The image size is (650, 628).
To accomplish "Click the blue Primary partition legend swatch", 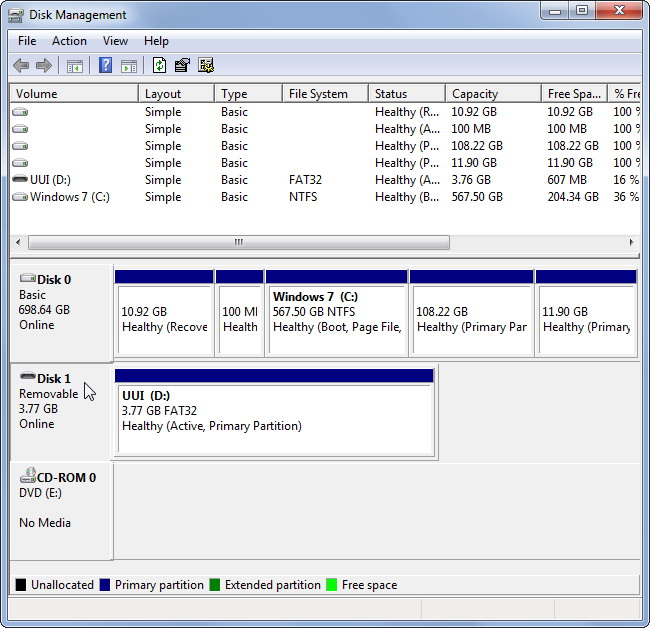I will tap(105, 585).
